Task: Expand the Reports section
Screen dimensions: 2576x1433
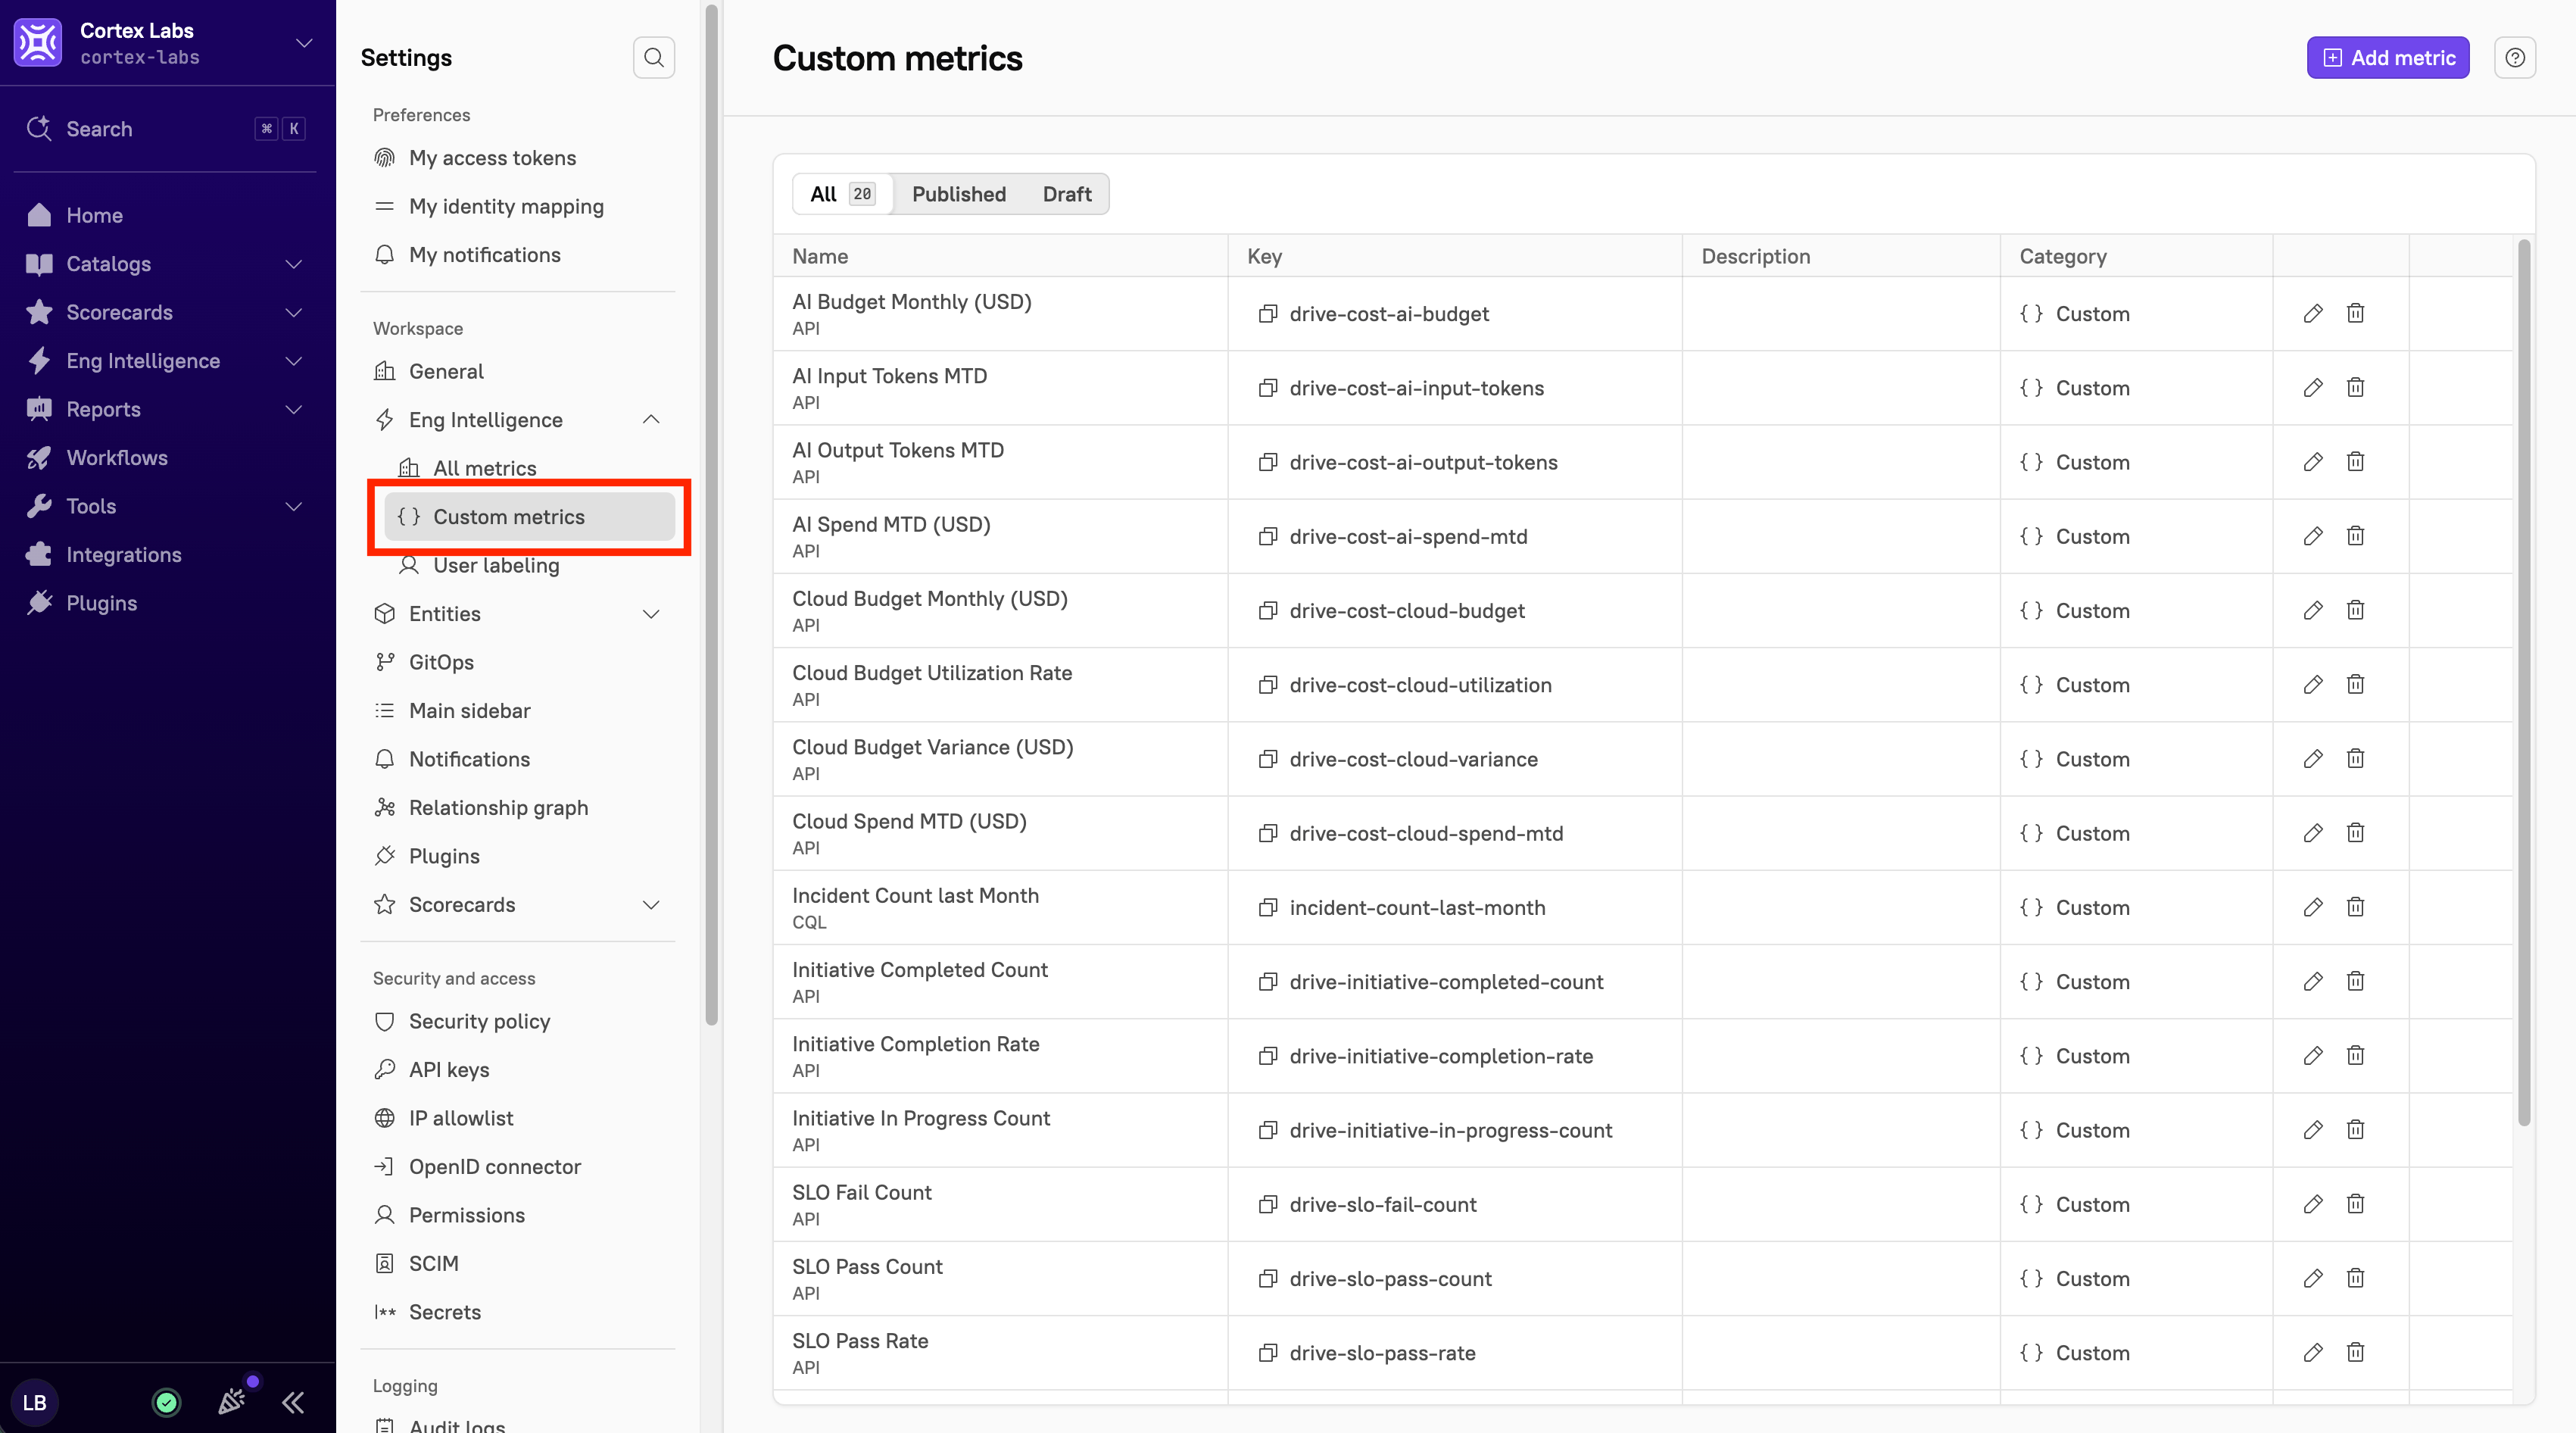Action: click(294, 409)
